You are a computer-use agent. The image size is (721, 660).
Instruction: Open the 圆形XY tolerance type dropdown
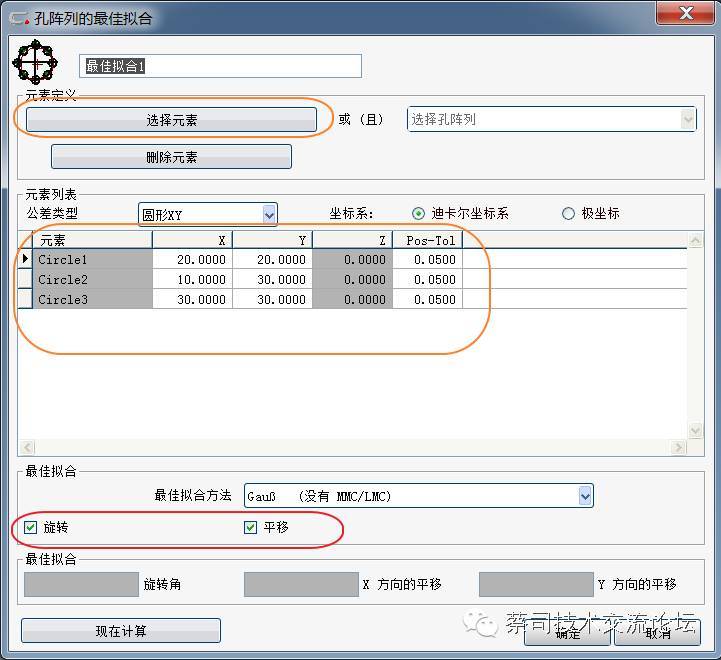[207, 214]
